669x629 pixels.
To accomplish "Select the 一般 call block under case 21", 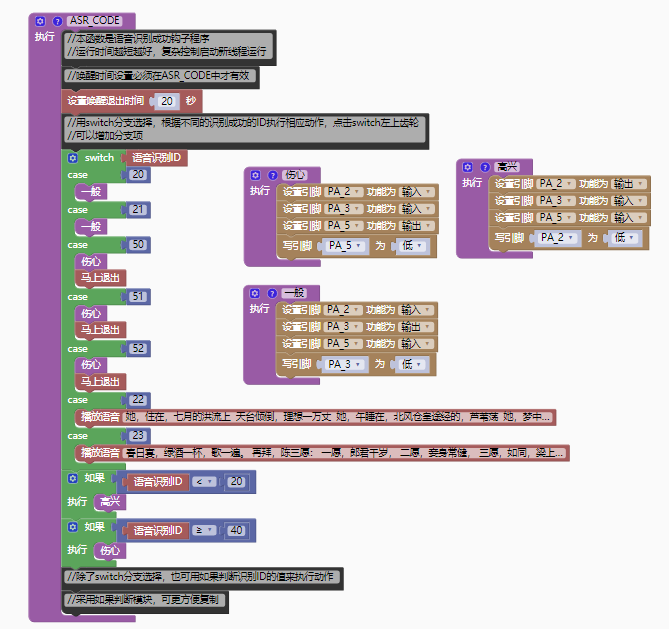I will (91, 227).
